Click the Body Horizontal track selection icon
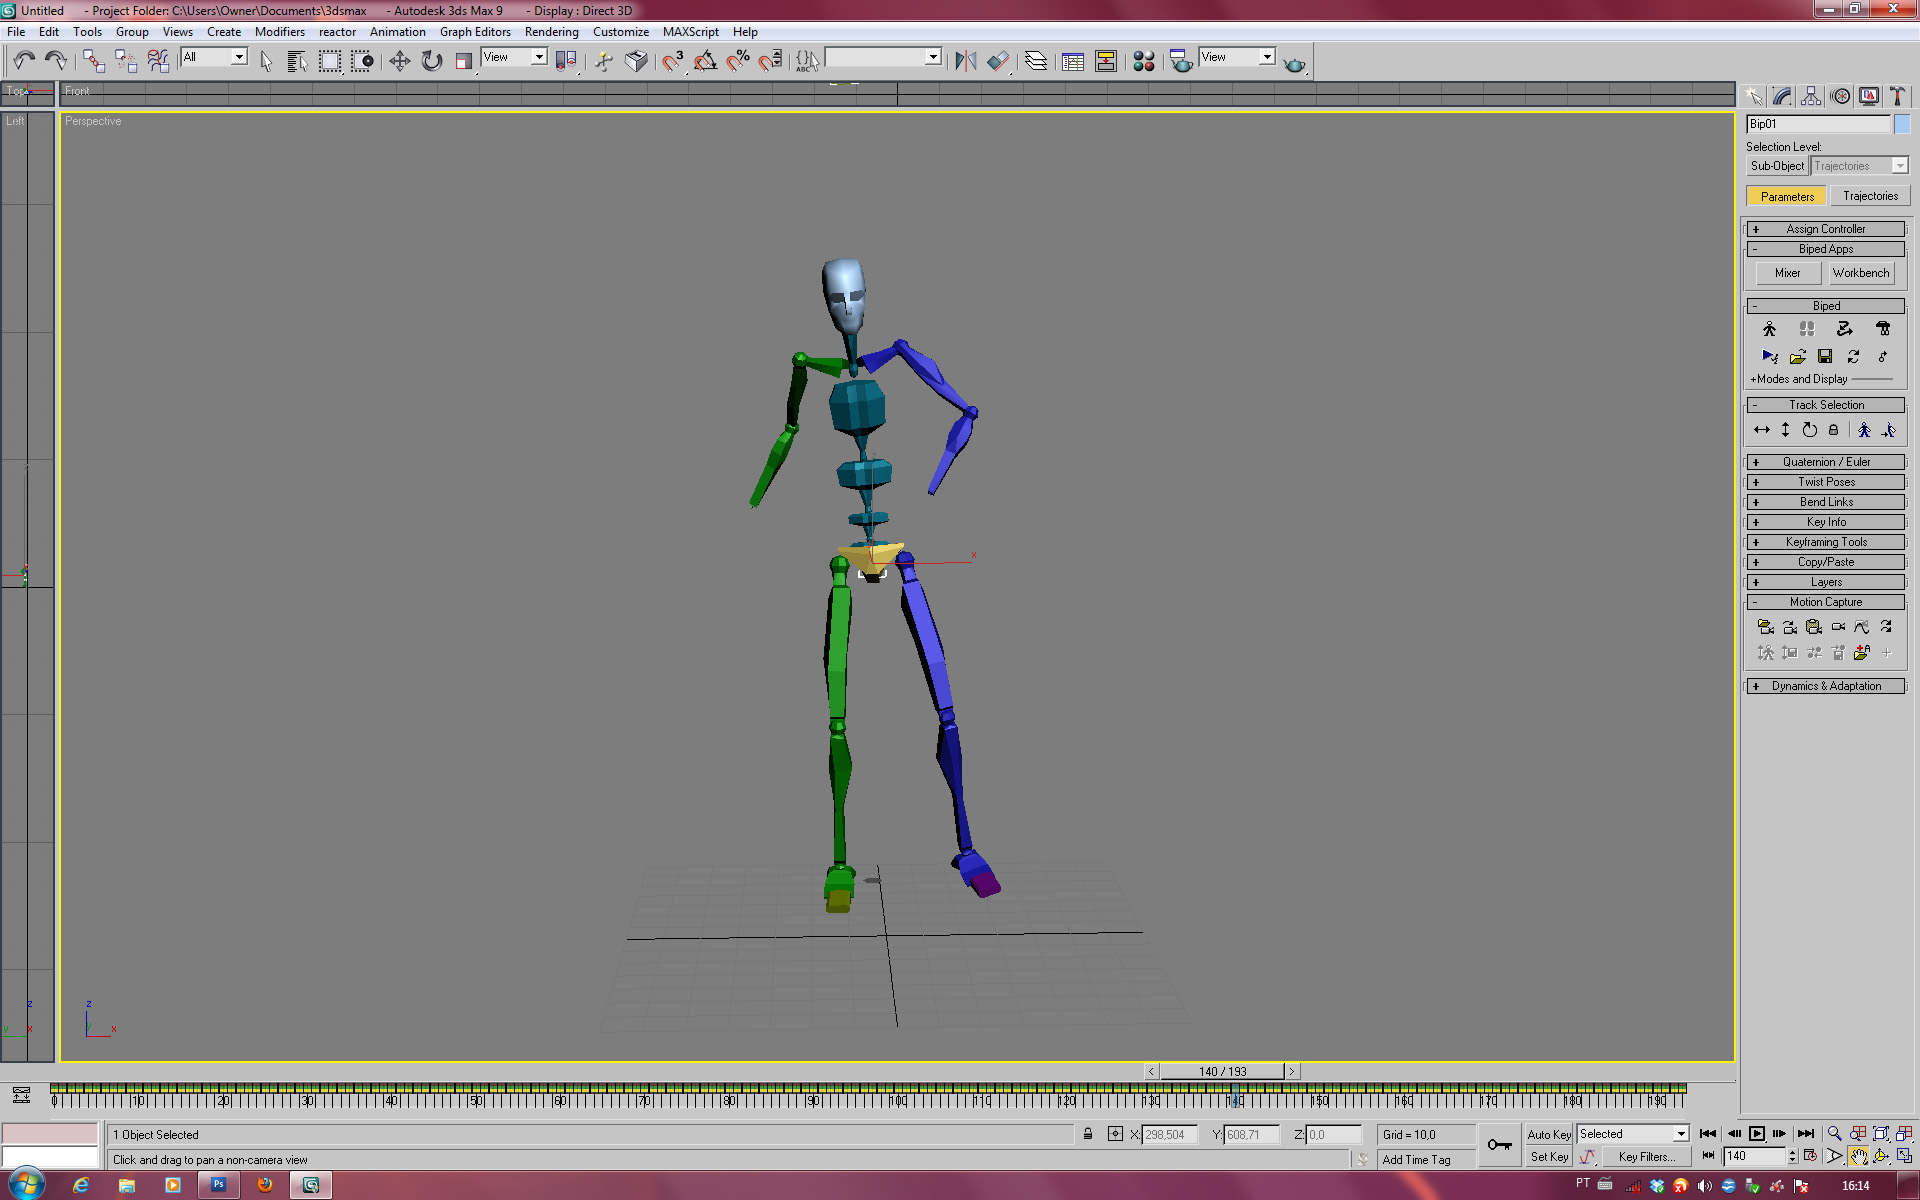This screenshot has height=1200, width=1920. coord(1762,430)
